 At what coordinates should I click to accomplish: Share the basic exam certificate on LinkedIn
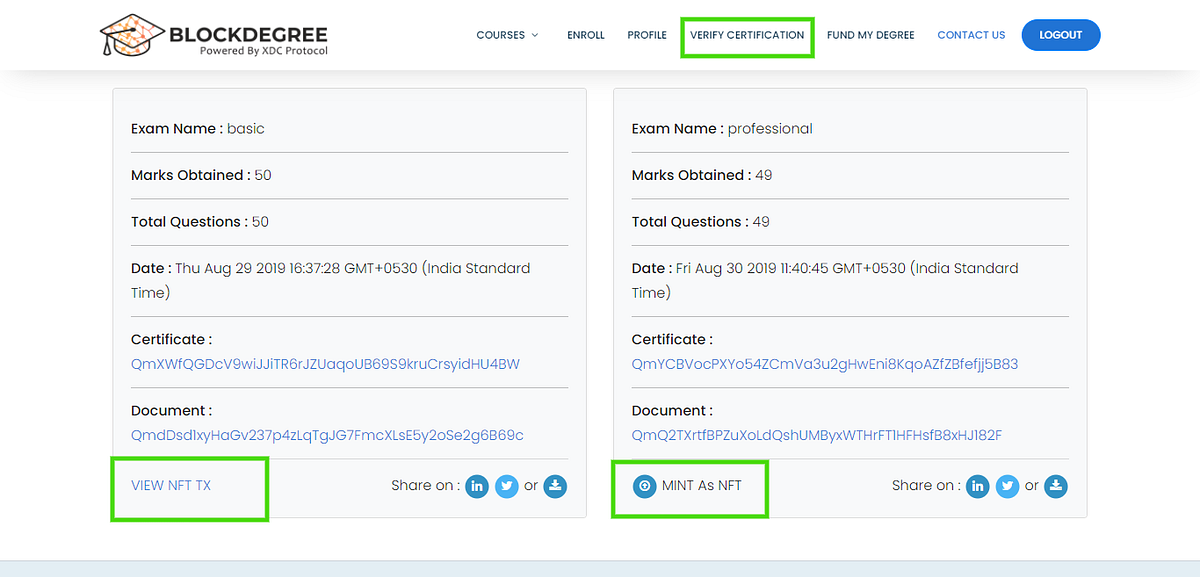click(477, 486)
